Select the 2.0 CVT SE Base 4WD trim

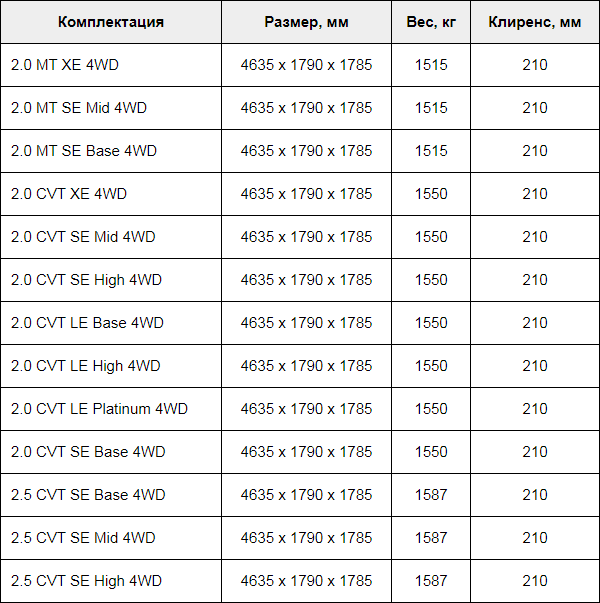(x=88, y=452)
